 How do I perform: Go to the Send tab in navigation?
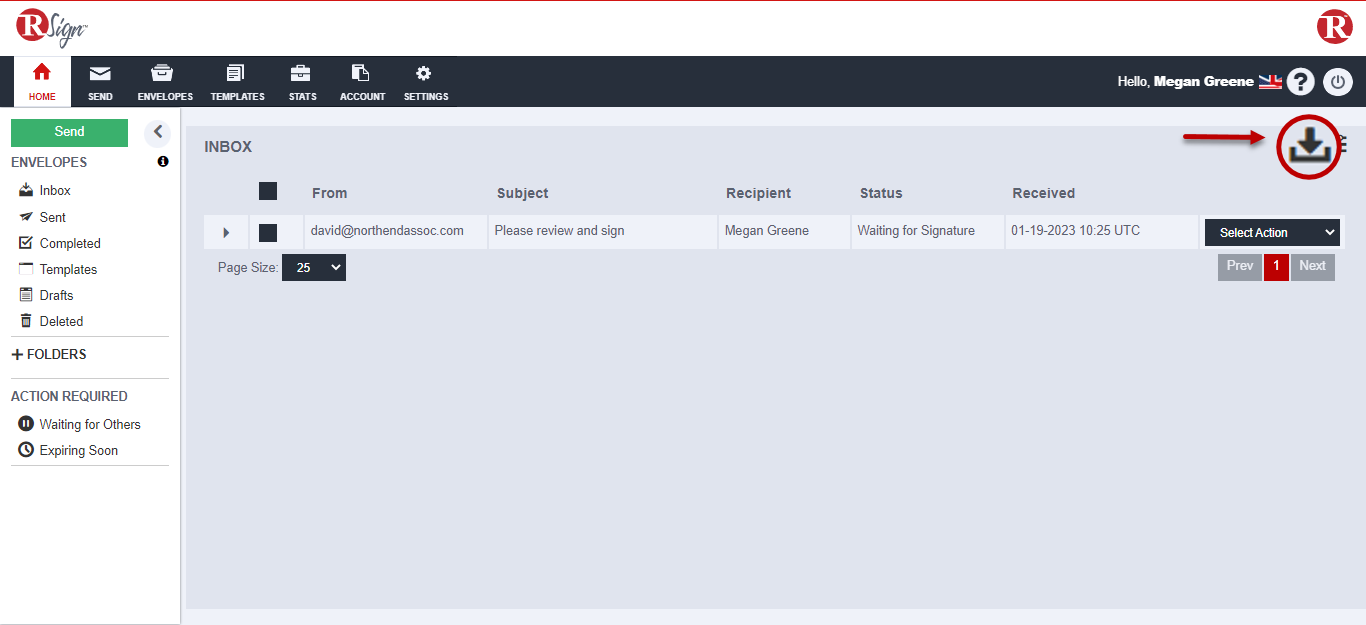(x=100, y=82)
